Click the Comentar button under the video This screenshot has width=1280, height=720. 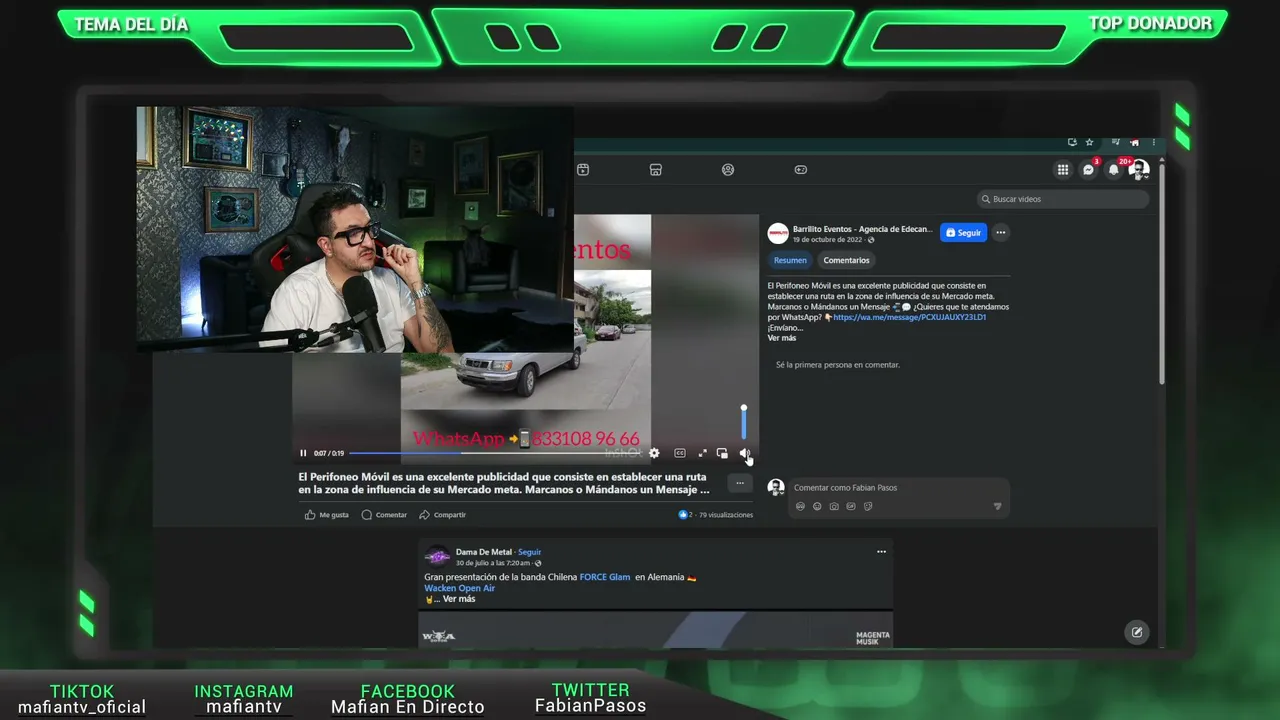pyautogui.click(x=384, y=515)
